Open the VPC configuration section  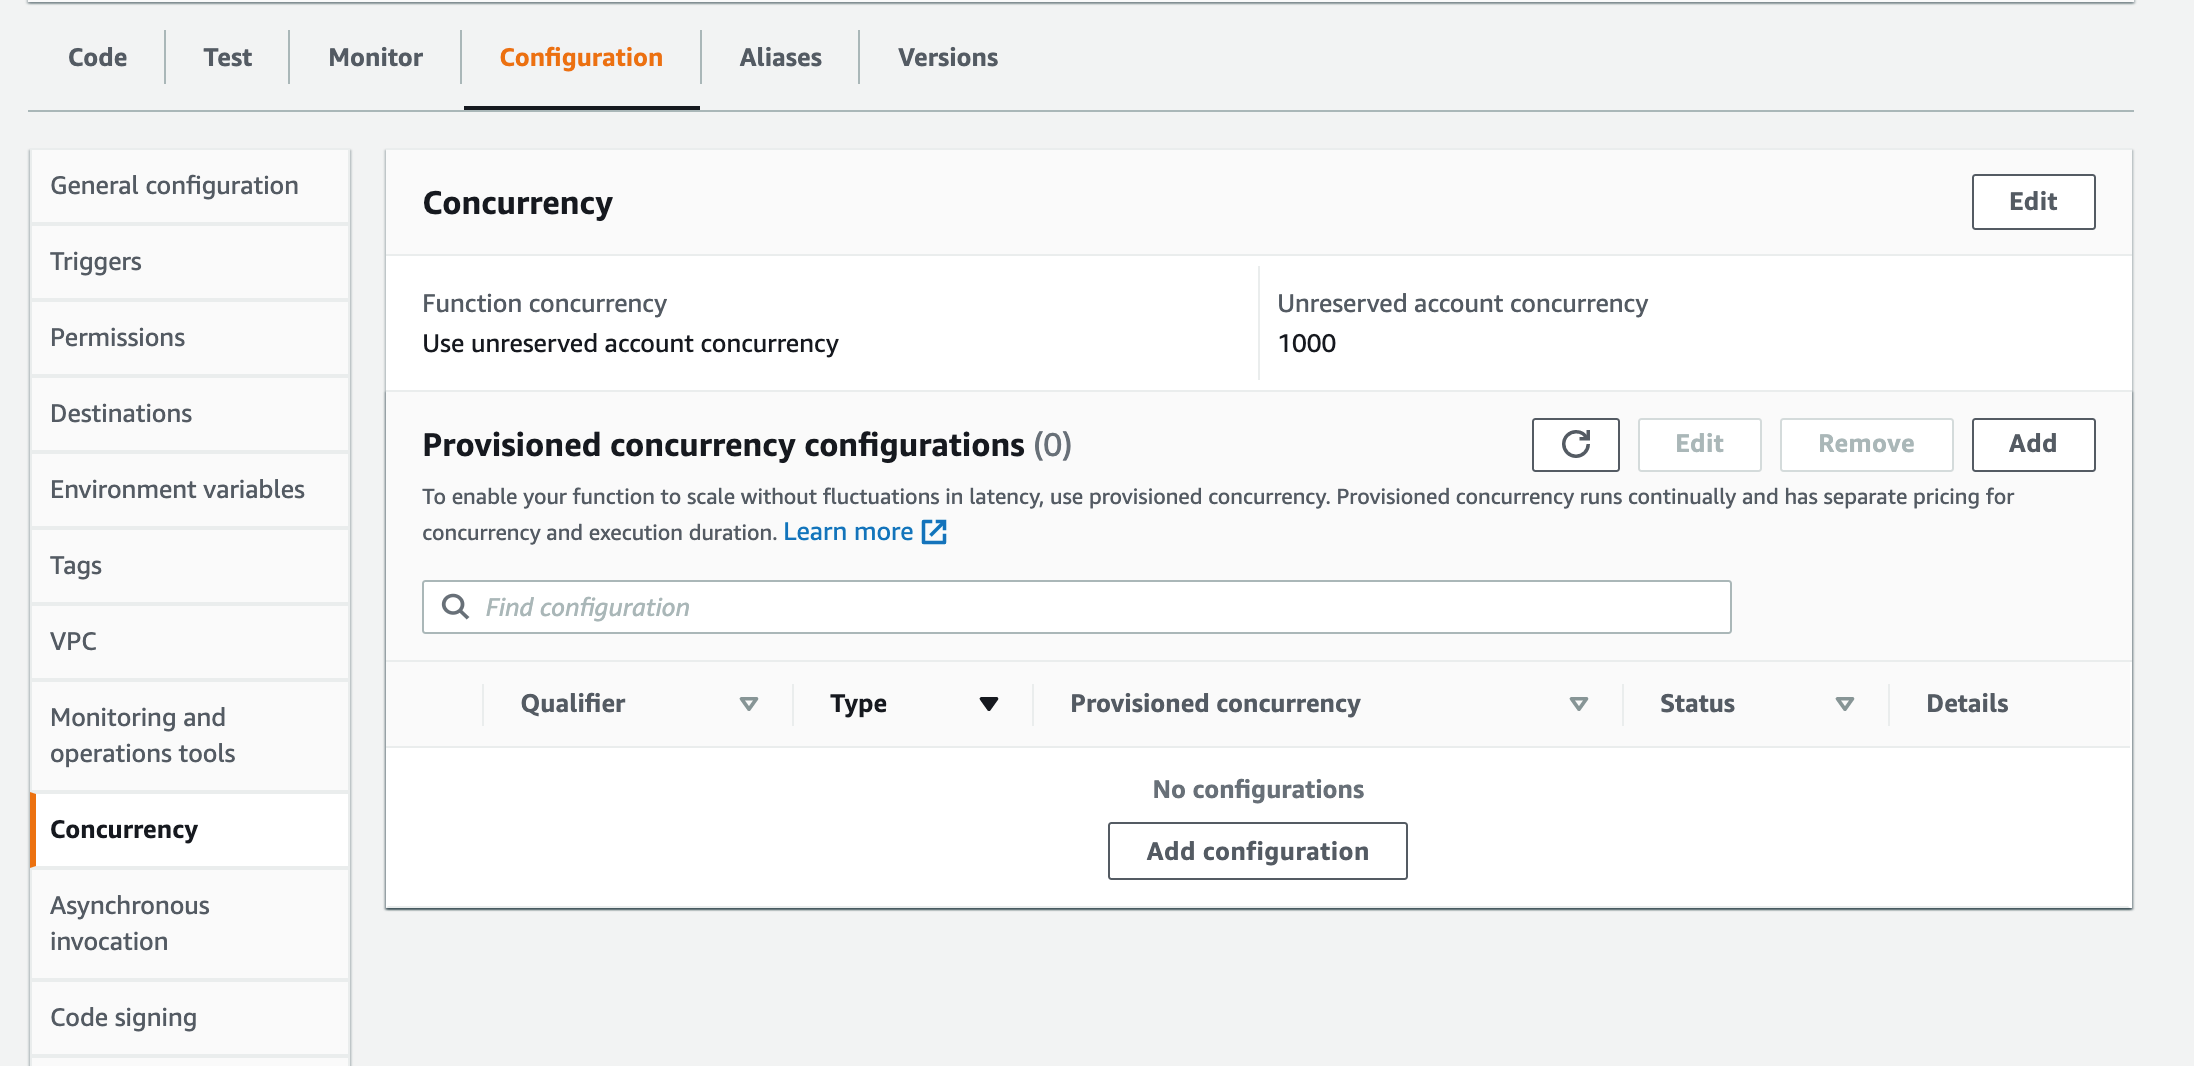tap(73, 641)
